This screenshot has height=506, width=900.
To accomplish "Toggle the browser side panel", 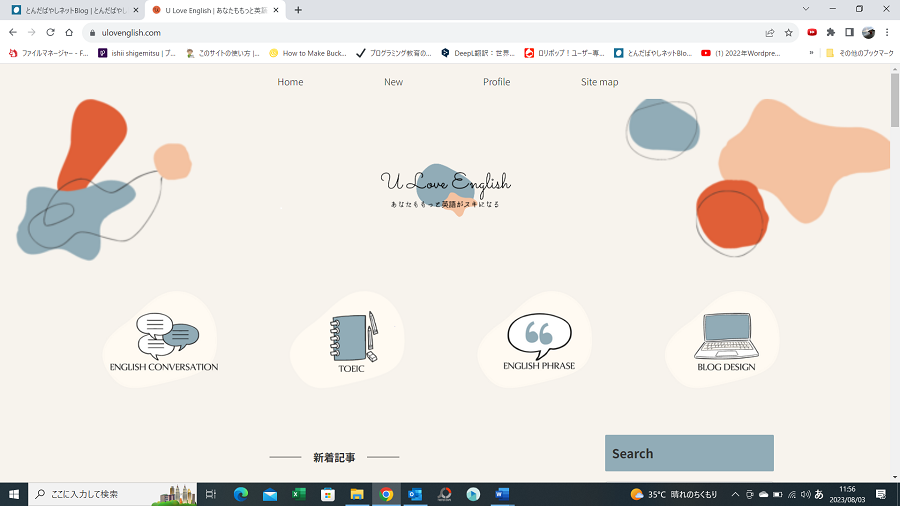I will point(849,32).
